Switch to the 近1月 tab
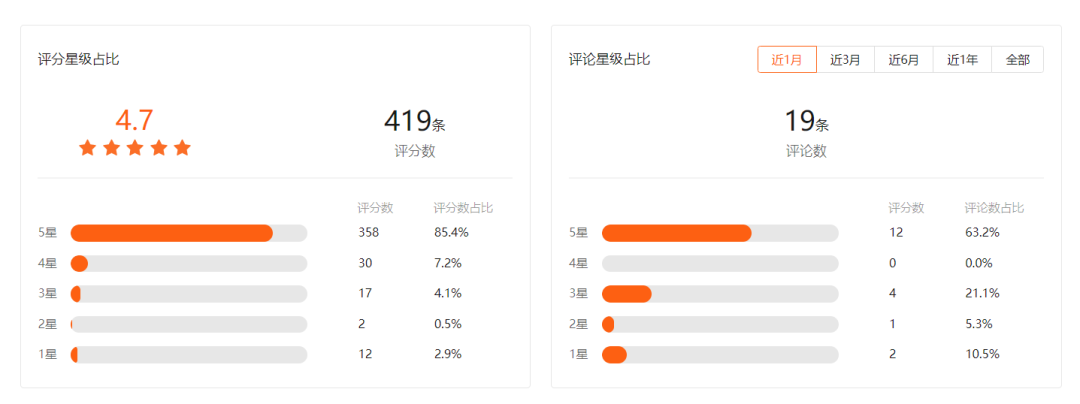1080x404 pixels. click(x=787, y=59)
